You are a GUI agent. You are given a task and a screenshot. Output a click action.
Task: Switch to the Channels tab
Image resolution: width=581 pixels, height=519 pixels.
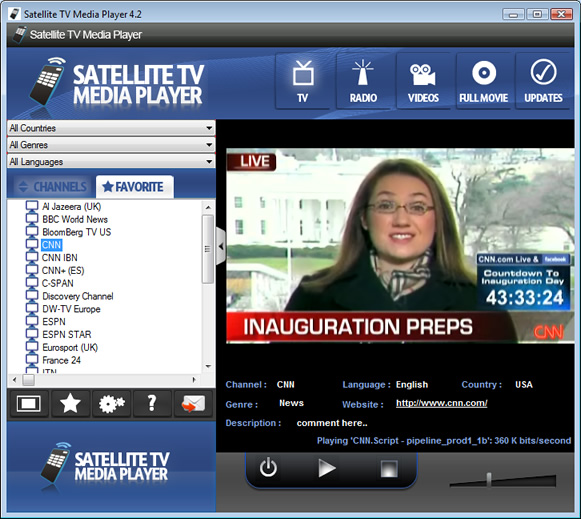point(52,187)
